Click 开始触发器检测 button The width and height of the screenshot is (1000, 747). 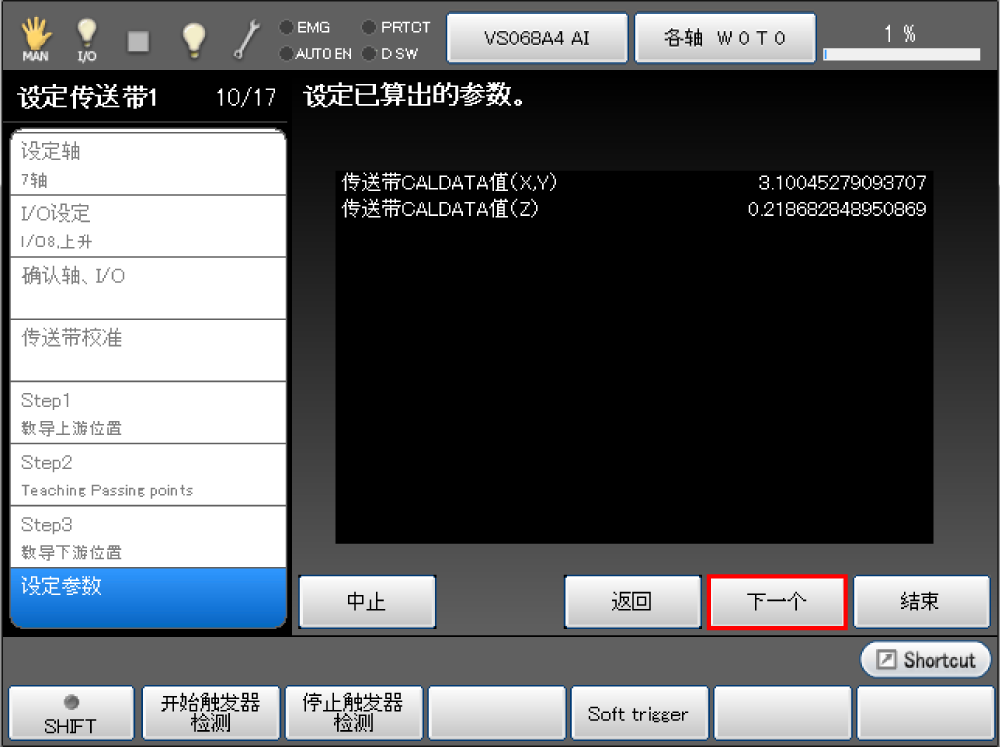(x=211, y=713)
